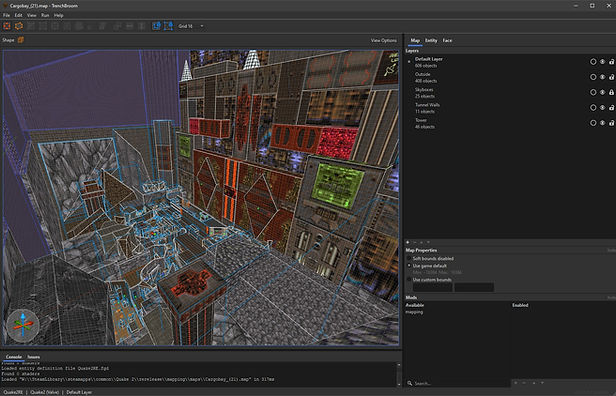
Task: Click the second custom bounds input field
Action: 474,287
